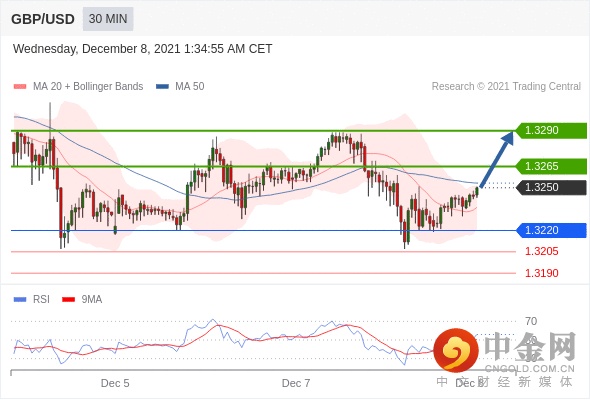Click the chart date and time text
Screen dimensions: 590x400
142,49
